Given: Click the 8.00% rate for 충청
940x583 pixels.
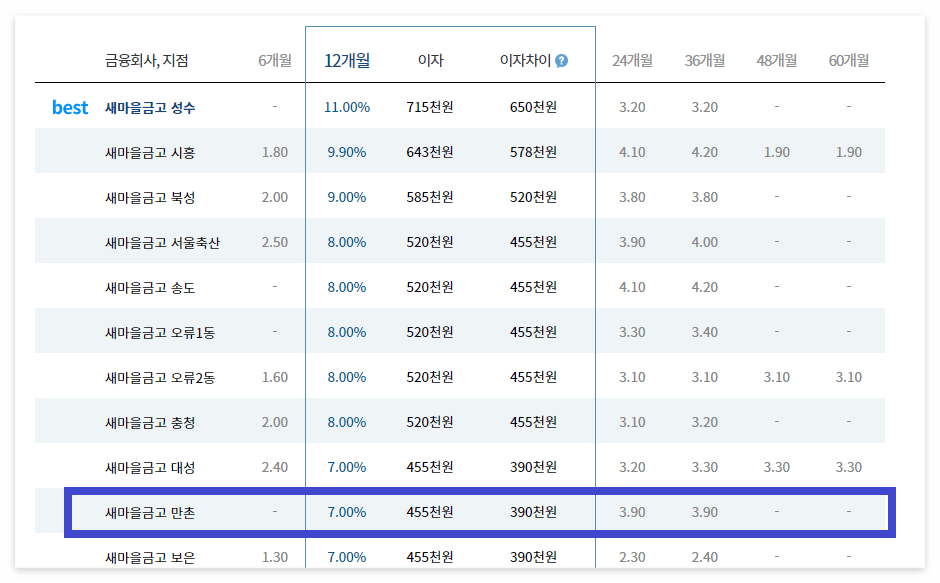Looking at the screenshot, I should click(x=347, y=422).
